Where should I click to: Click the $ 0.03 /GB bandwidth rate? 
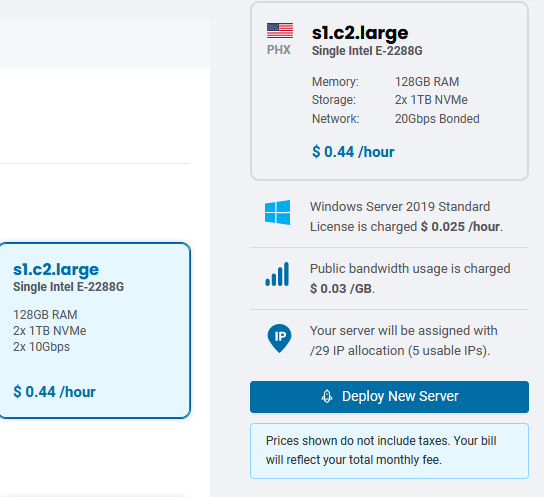tap(341, 289)
